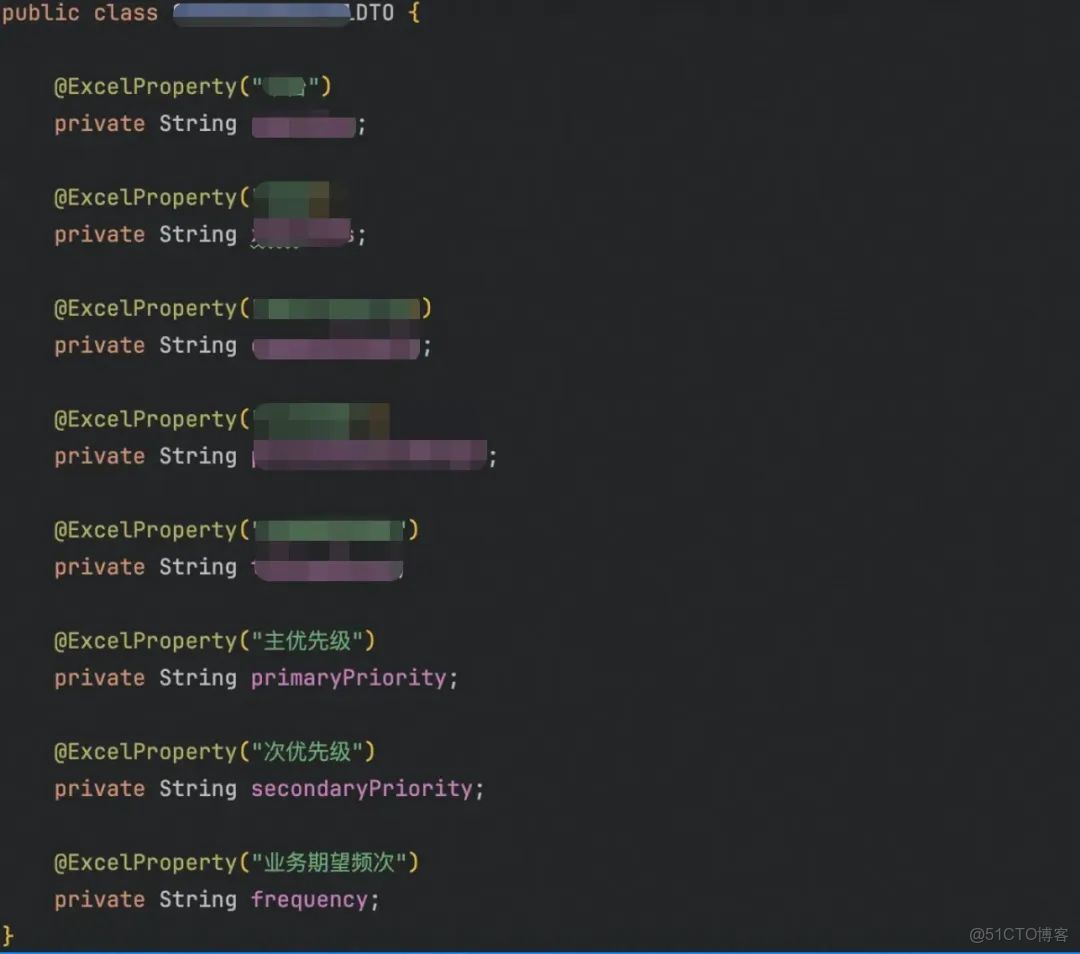Click the field name secondaryPriority
The width and height of the screenshot is (1080, 954).
pyautogui.click(x=362, y=789)
